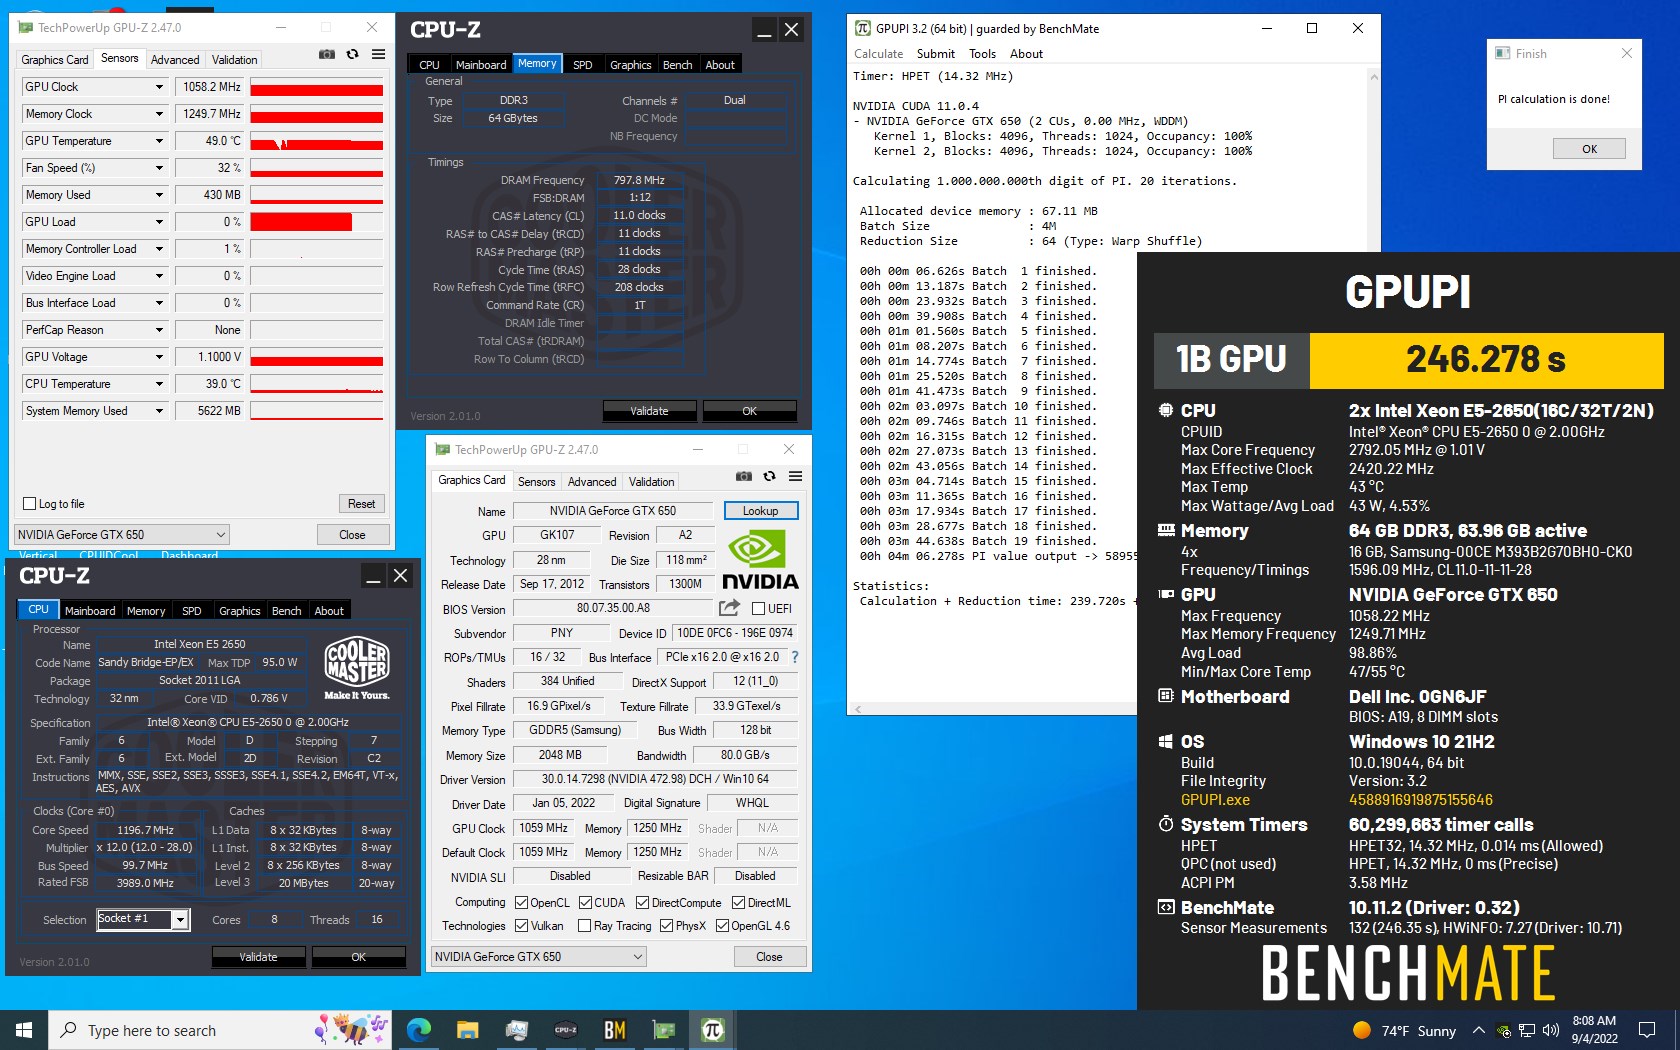The width and height of the screenshot is (1680, 1050).
Task: Click Lookup button in GPU-Z
Action: coord(760,511)
